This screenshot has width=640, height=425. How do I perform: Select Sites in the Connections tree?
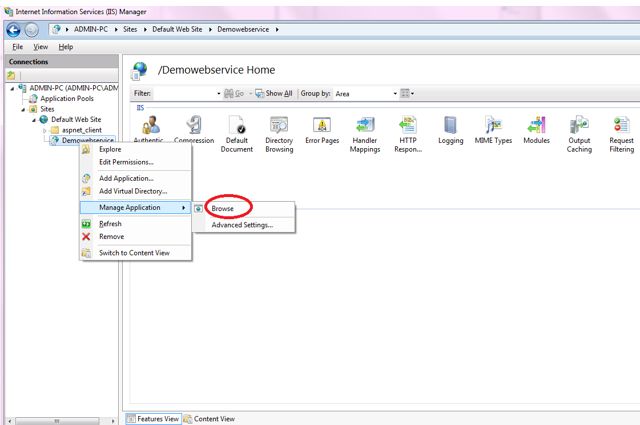tap(47, 109)
